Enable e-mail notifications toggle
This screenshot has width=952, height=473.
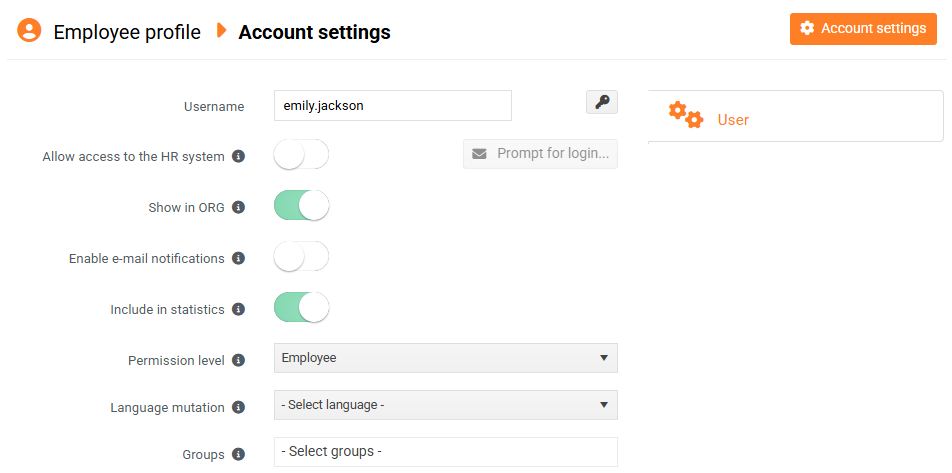301,257
